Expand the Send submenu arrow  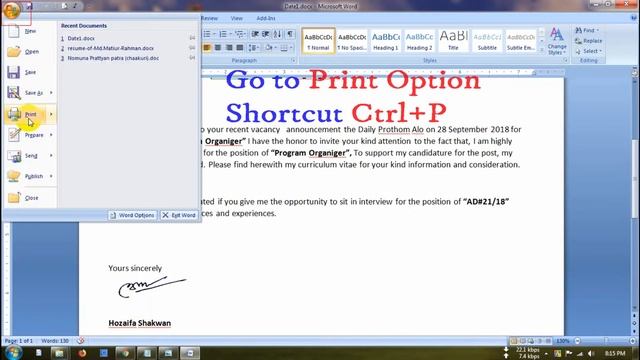click(51, 156)
